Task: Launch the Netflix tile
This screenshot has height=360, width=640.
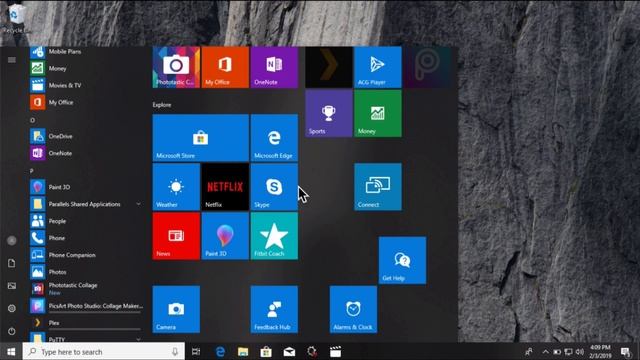Action: click(x=225, y=187)
